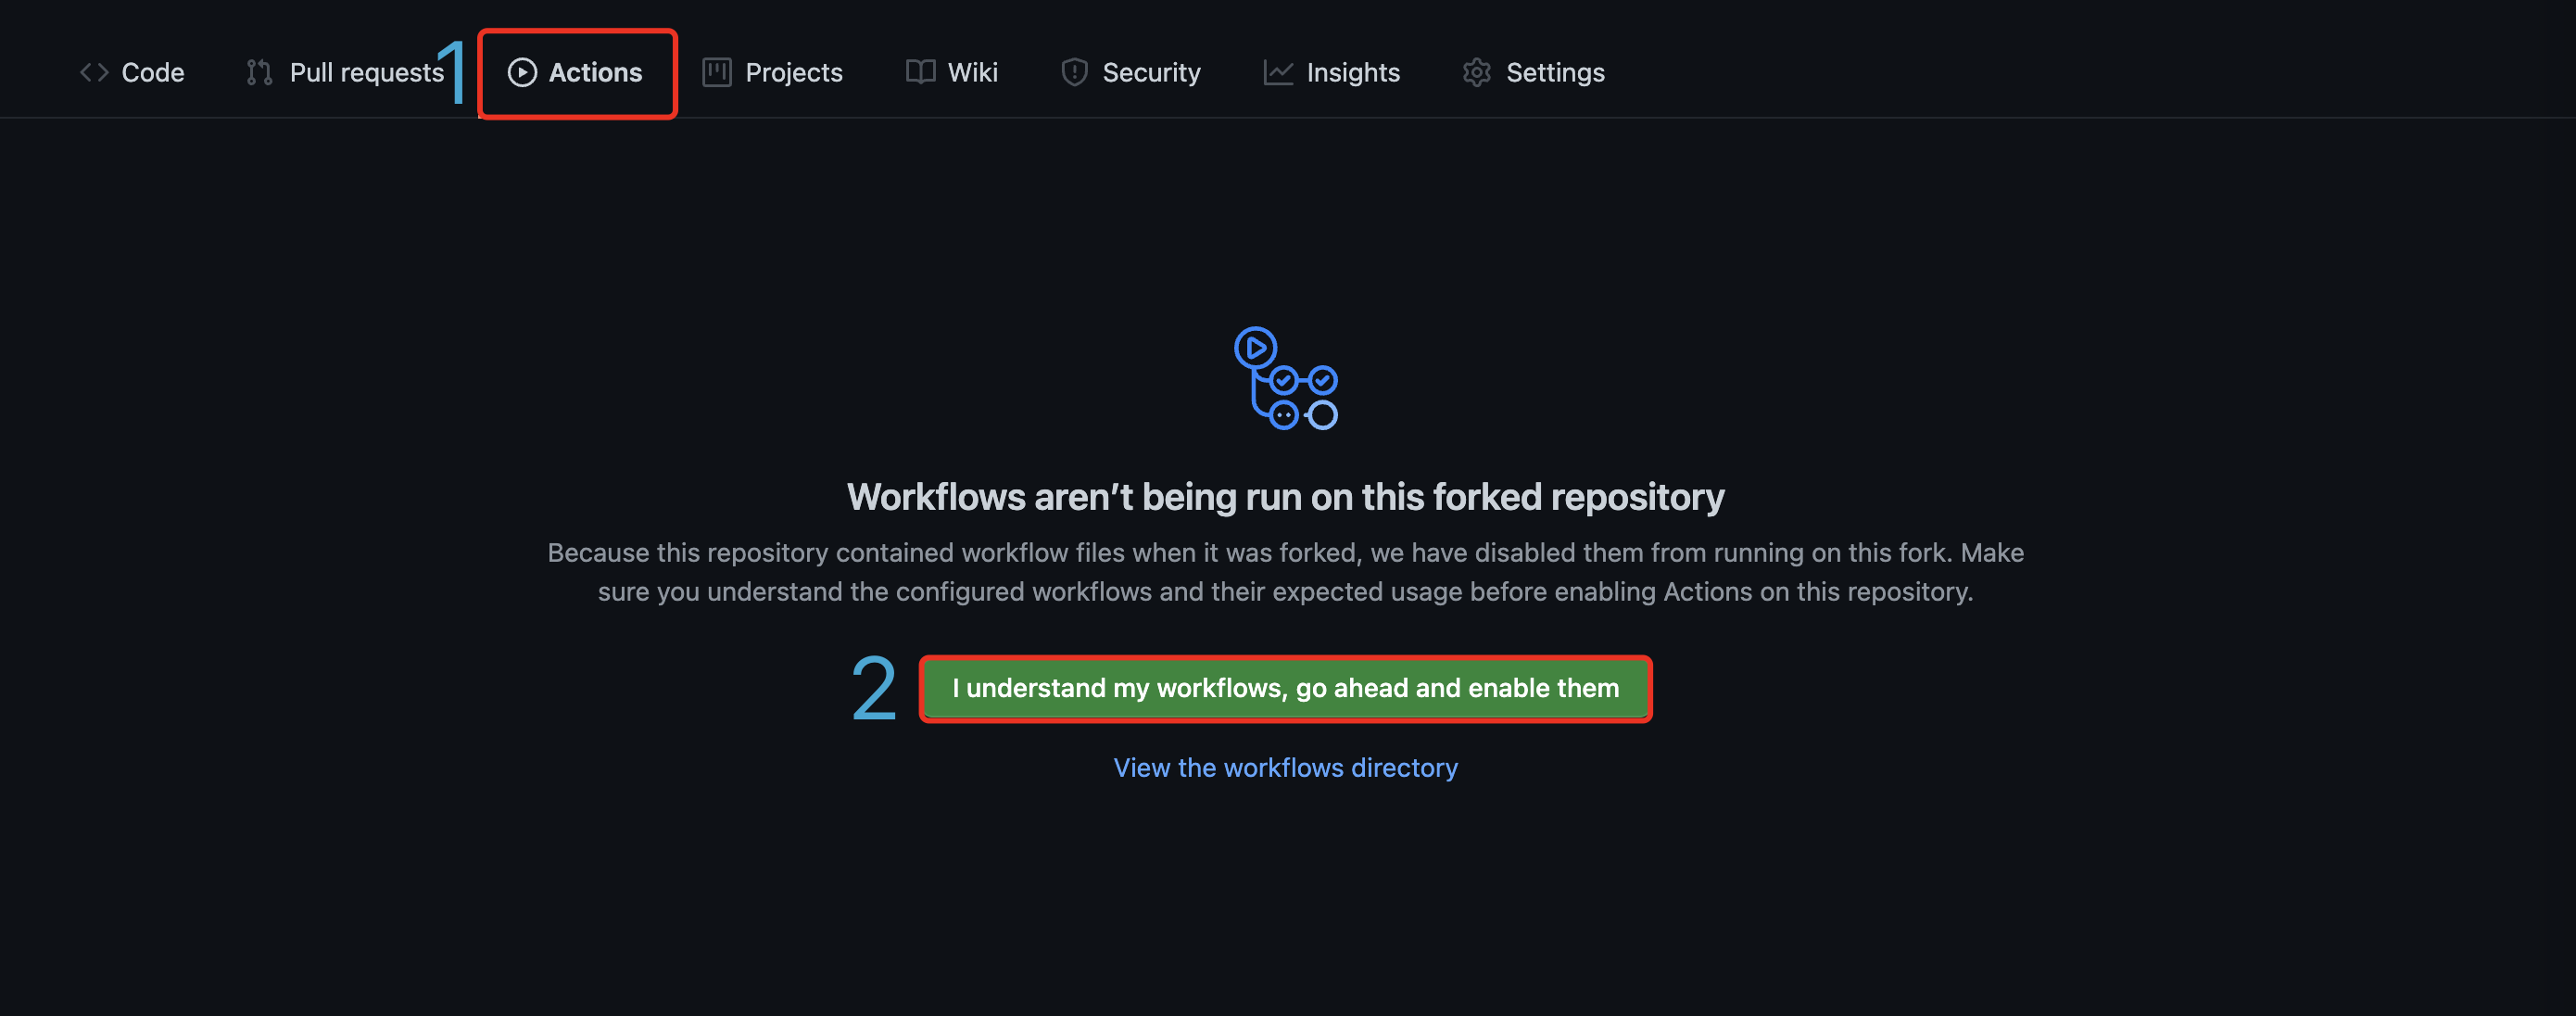Click the forked repository workflows heading
This screenshot has width=2576, height=1016.
1285,497
